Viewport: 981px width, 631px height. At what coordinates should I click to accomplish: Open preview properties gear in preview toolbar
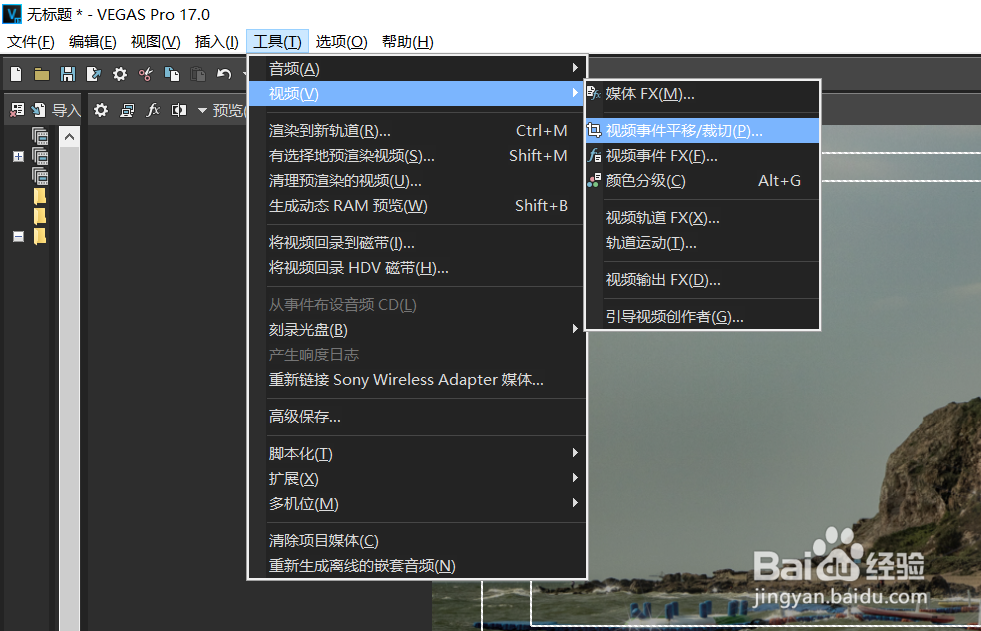101,111
